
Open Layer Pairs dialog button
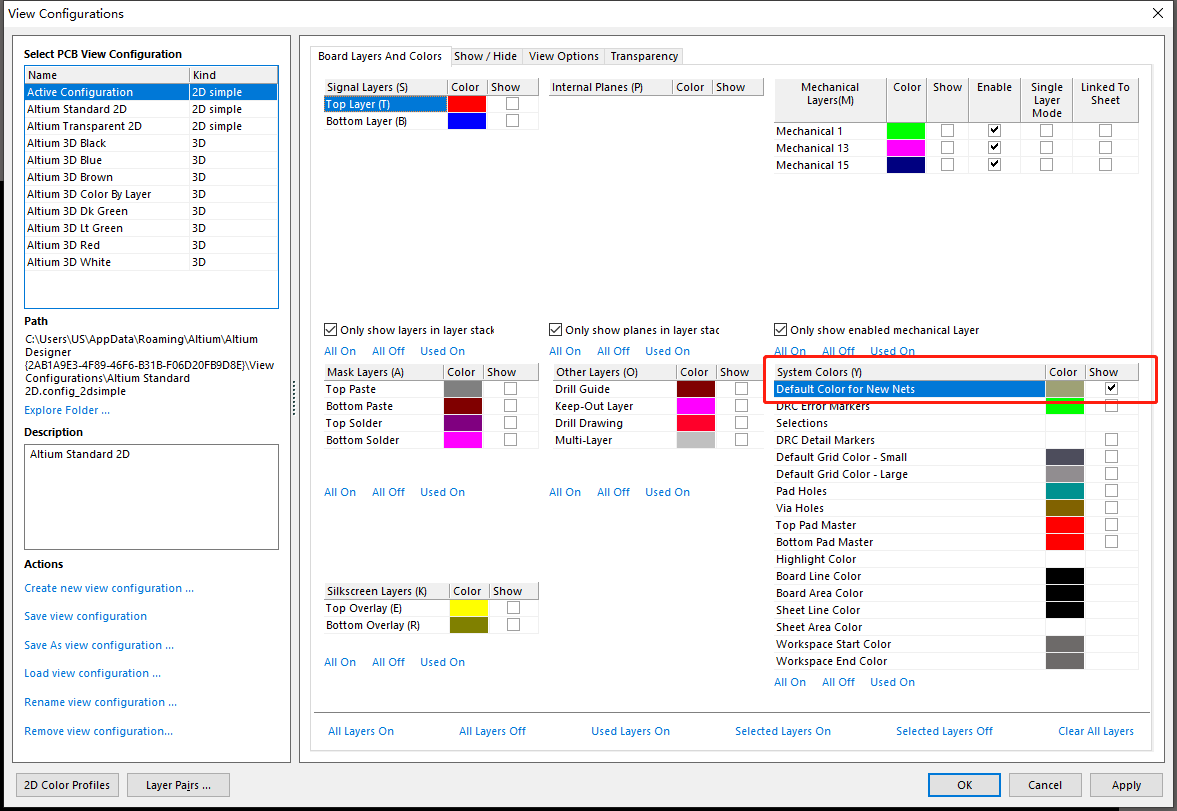click(x=179, y=785)
